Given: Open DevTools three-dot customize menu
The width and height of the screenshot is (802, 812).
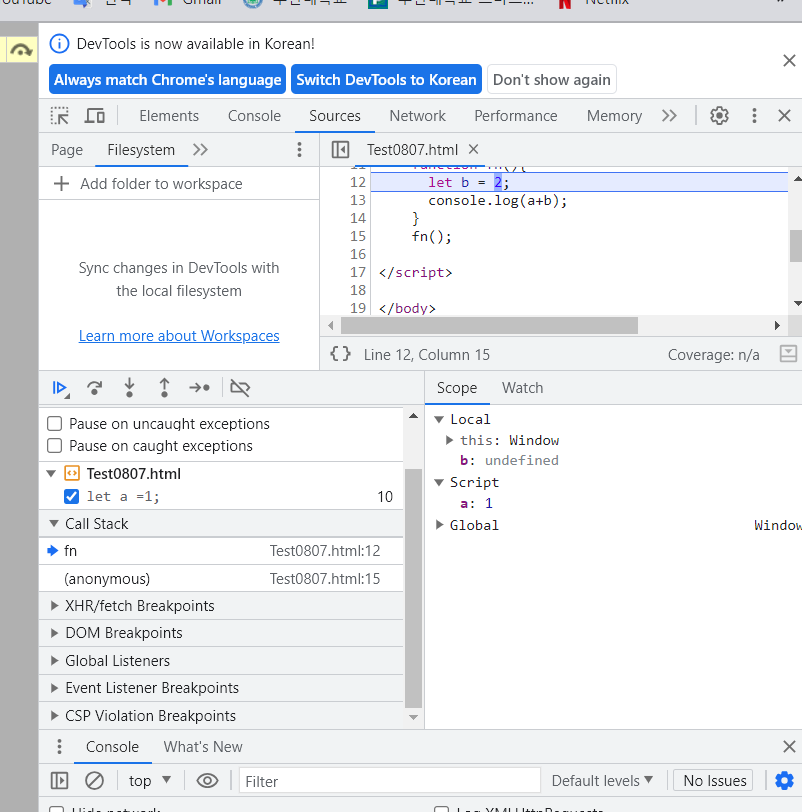Looking at the screenshot, I should 754,115.
